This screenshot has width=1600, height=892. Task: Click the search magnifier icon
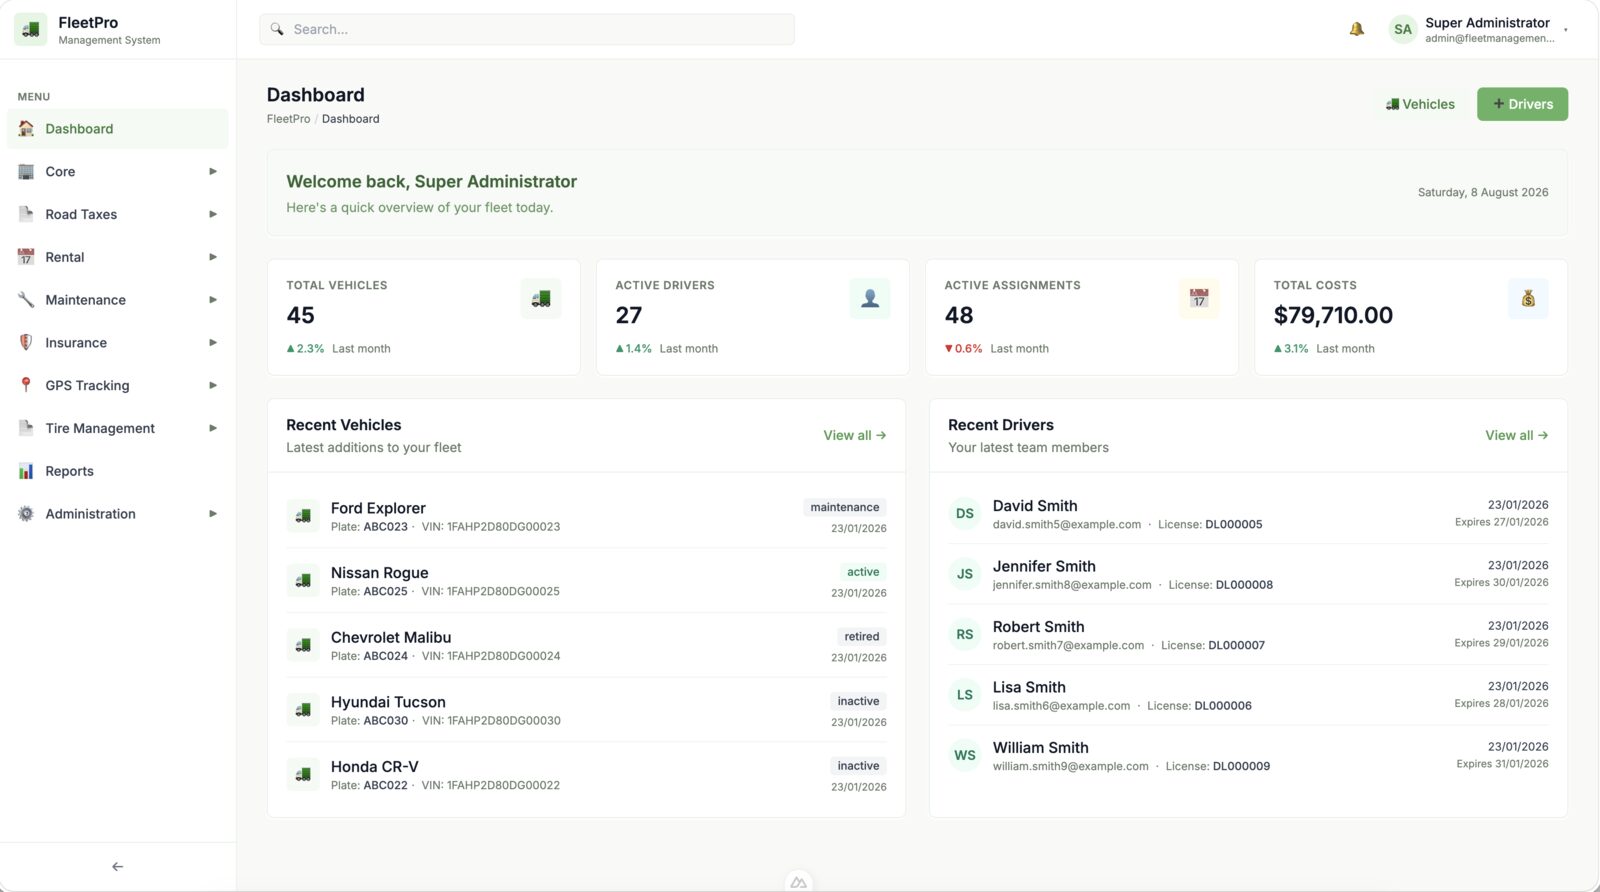pos(277,29)
